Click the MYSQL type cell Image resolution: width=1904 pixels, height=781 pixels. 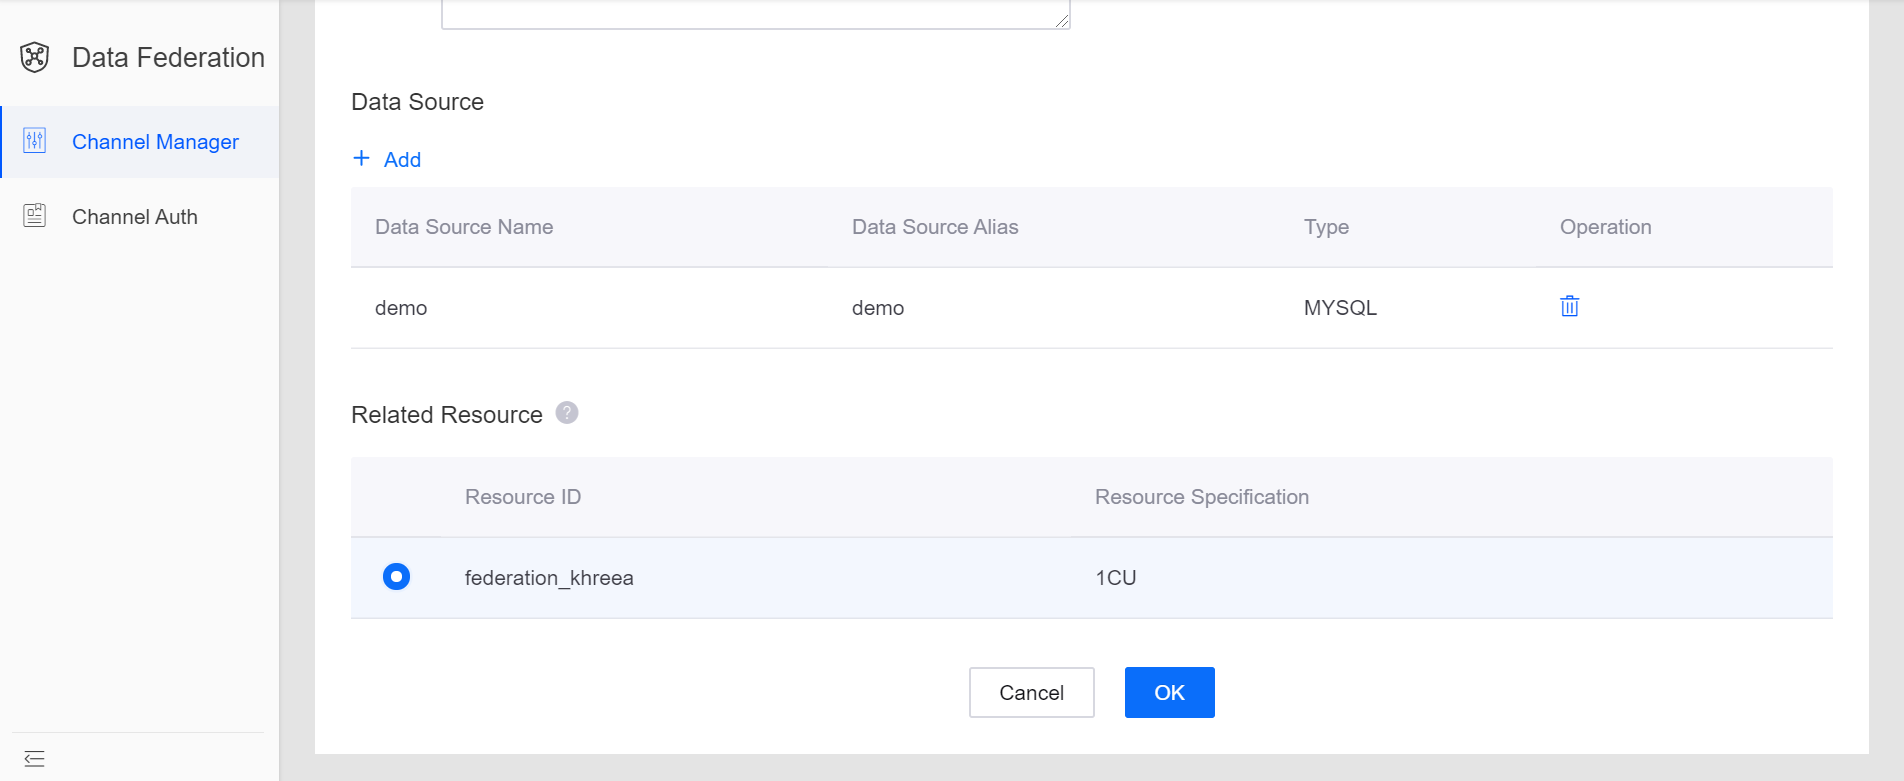pos(1340,308)
